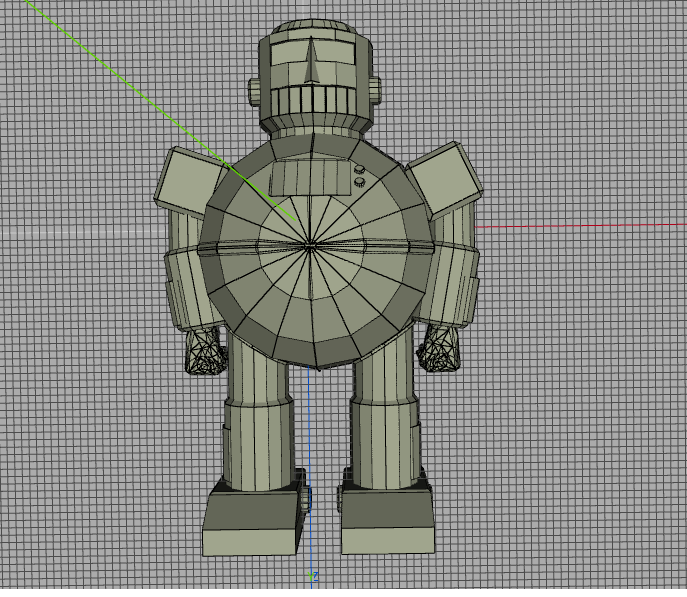687x597 pixels.
Task: Select the left-side foot block
Action: click(x=254, y=519)
